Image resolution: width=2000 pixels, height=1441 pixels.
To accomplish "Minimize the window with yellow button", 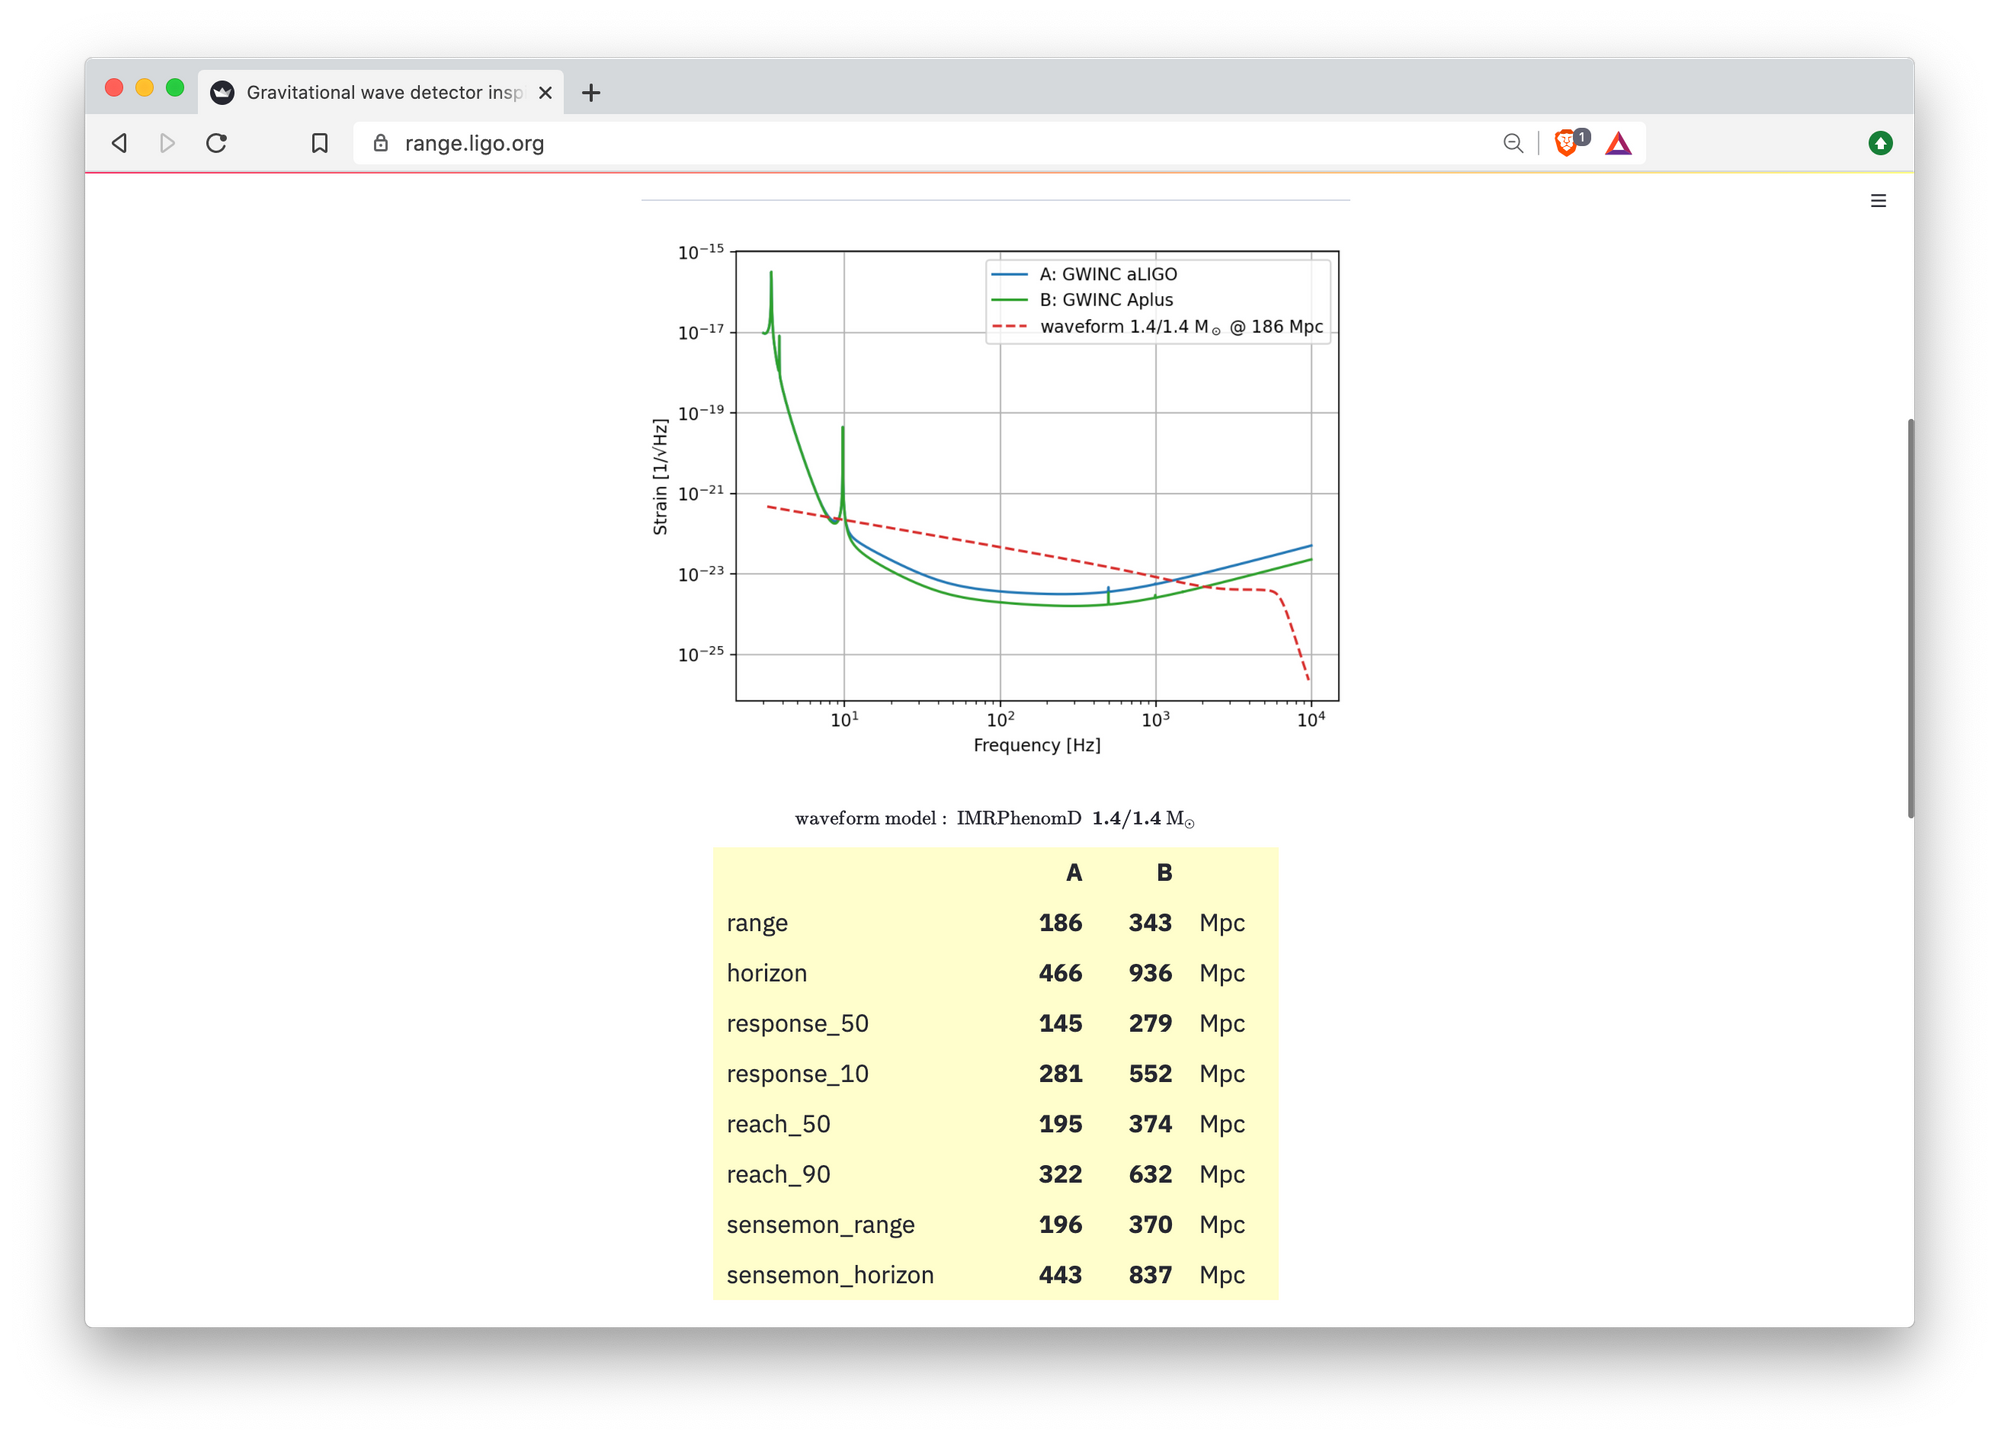I will coord(144,87).
